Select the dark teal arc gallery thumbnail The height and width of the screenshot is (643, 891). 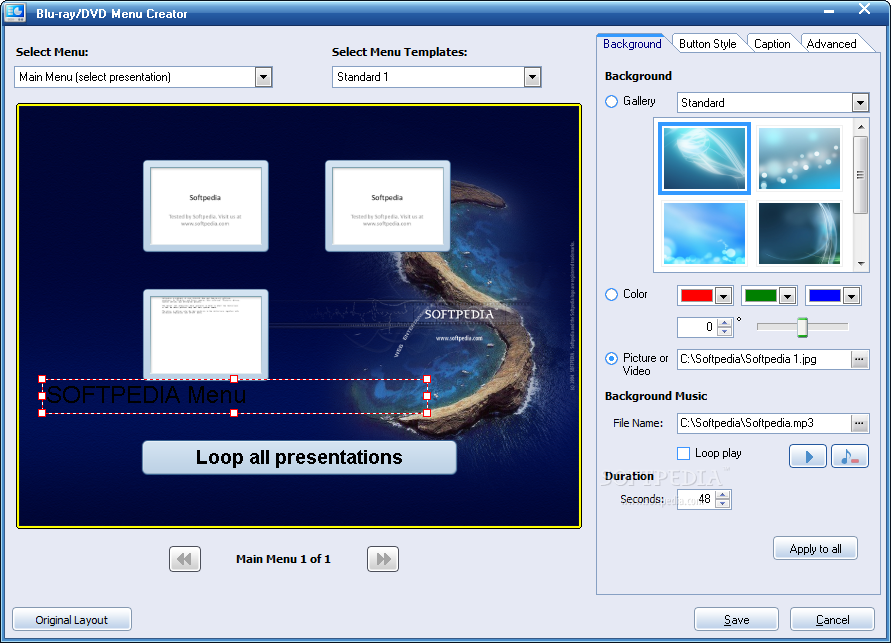point(799,233)
